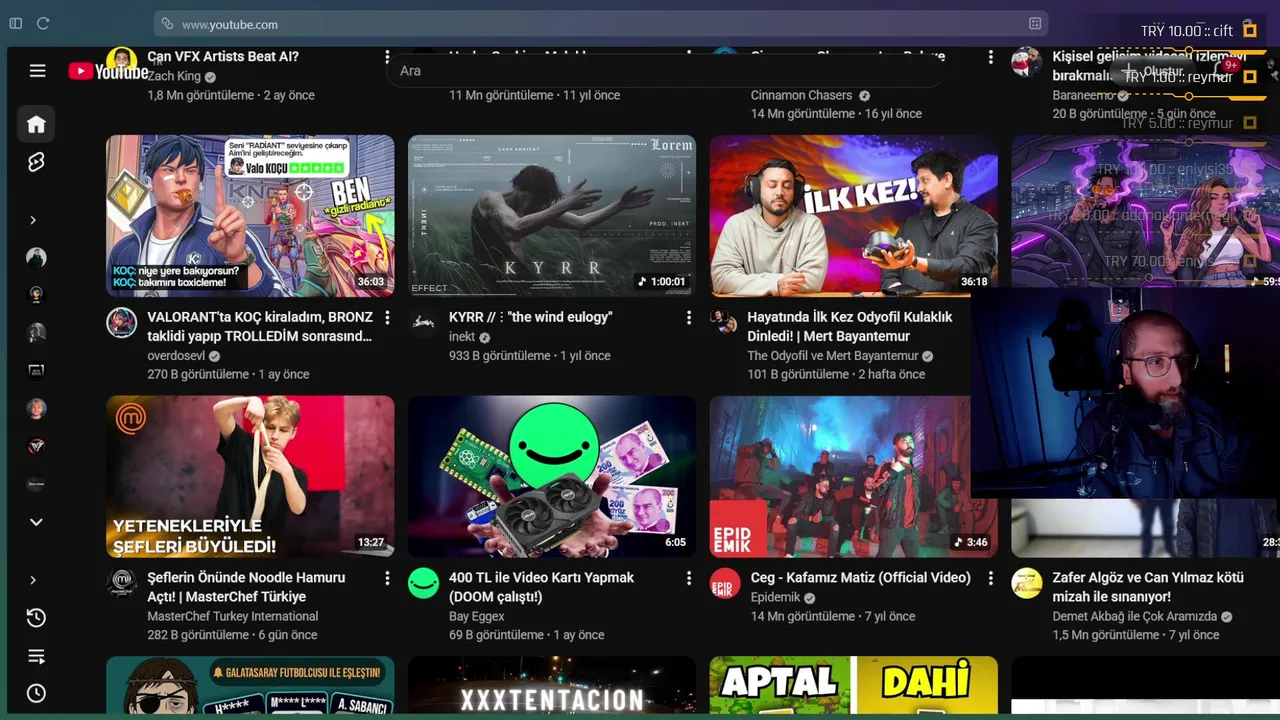
Task: Open Bay Eggex green smiley avatar
Action: point(423,583)
